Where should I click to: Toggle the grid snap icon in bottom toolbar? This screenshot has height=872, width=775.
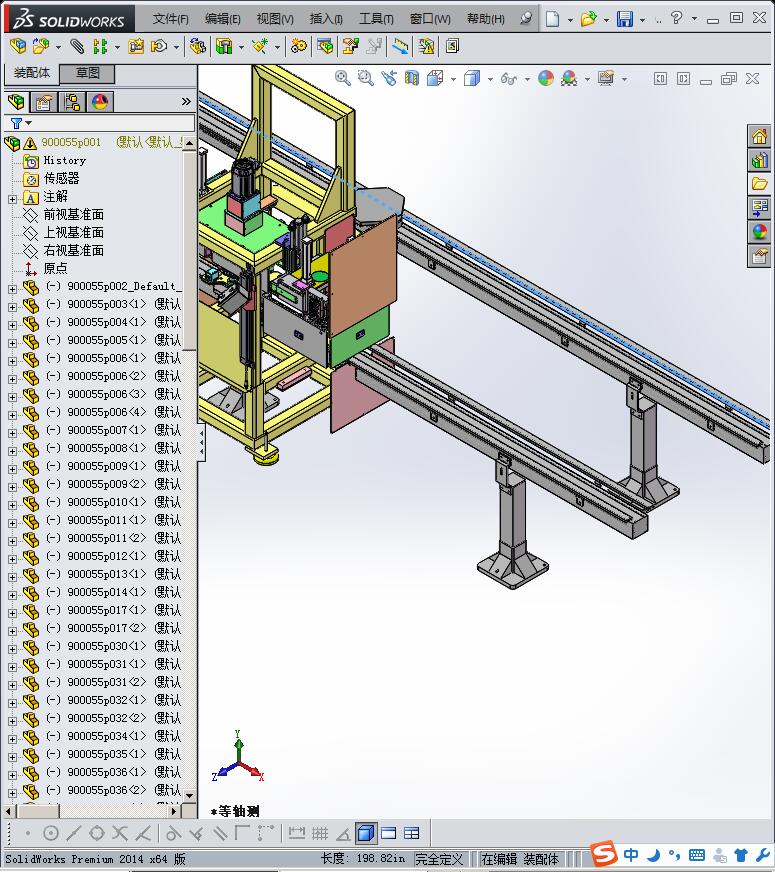(320, 833)
